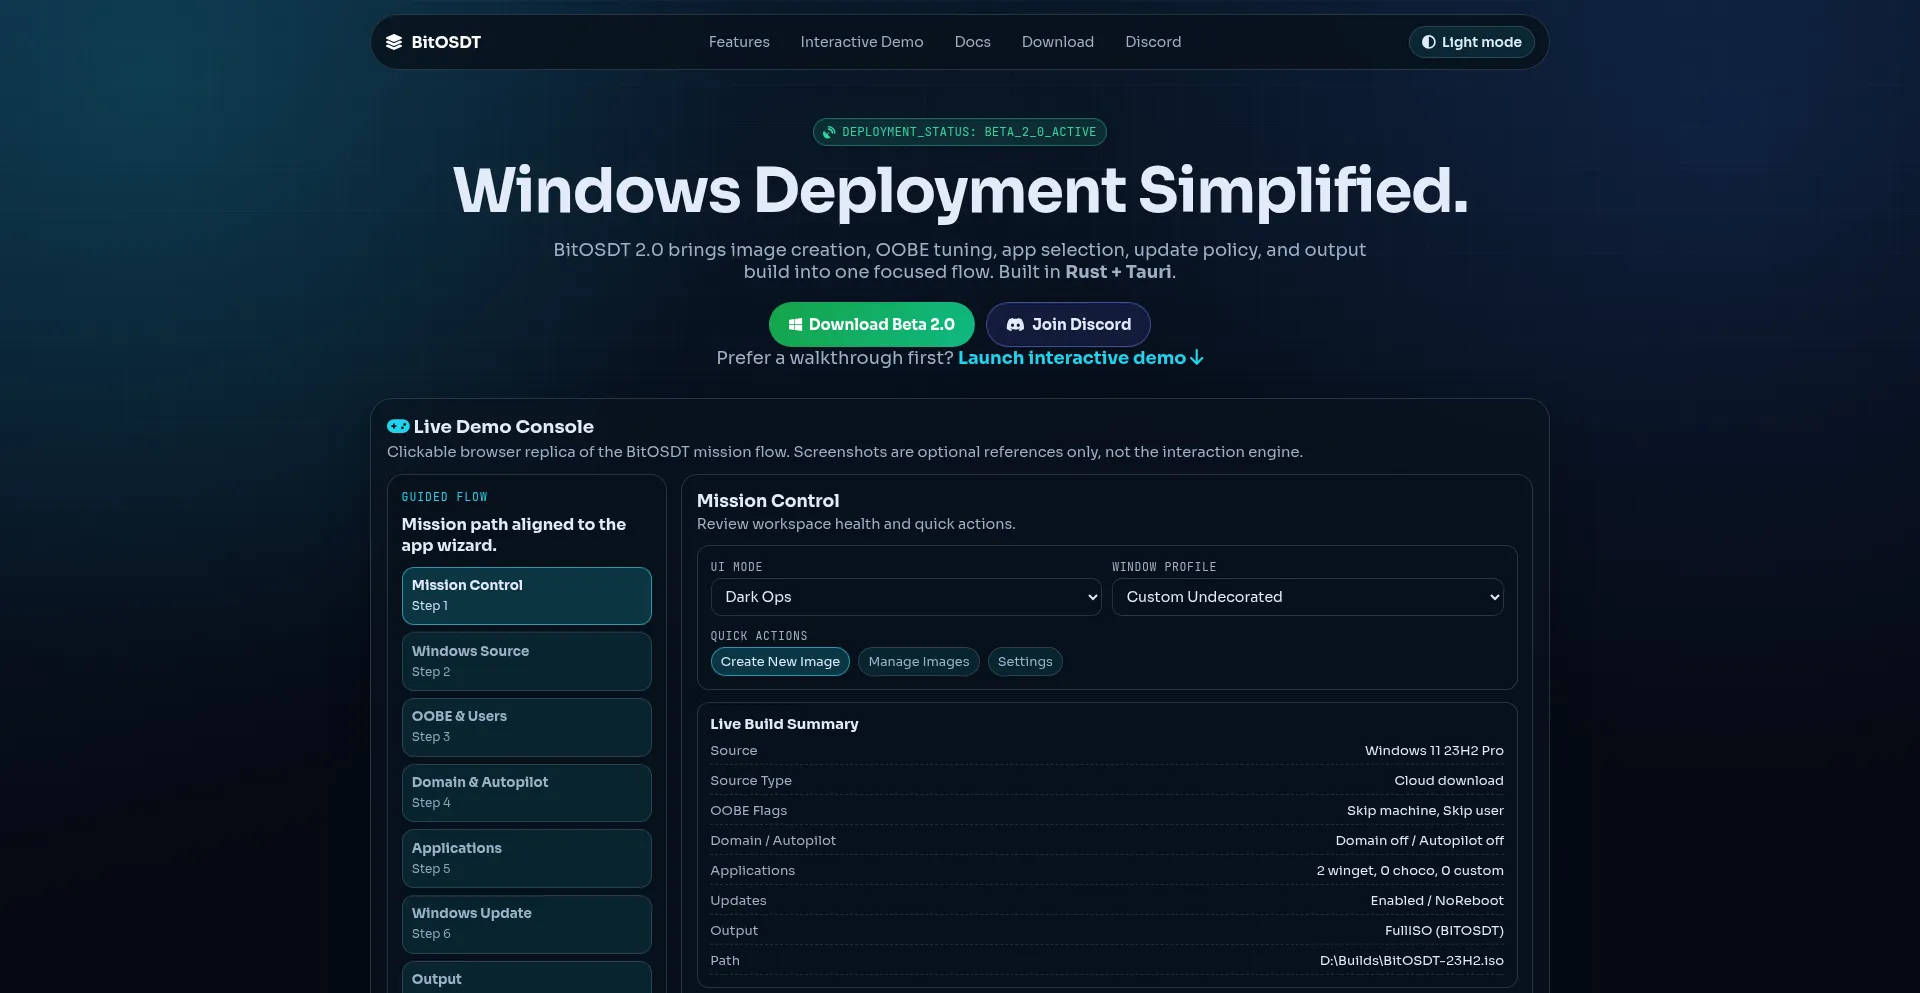Click the deployment status spinner icon
This screenshot has width=1920, height=993.
[x=829, y=132]
